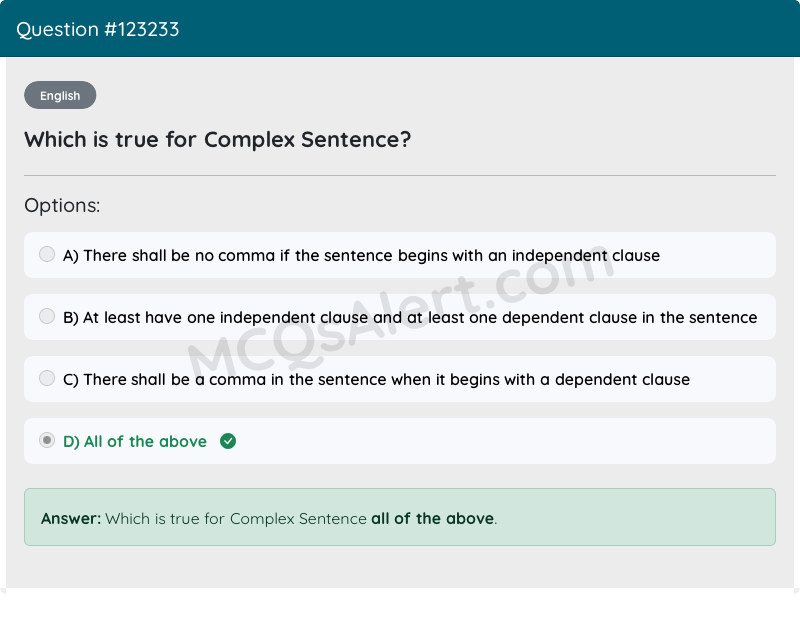
Task: Select the already-chosen option D radio
Action: tap(47, 440)
